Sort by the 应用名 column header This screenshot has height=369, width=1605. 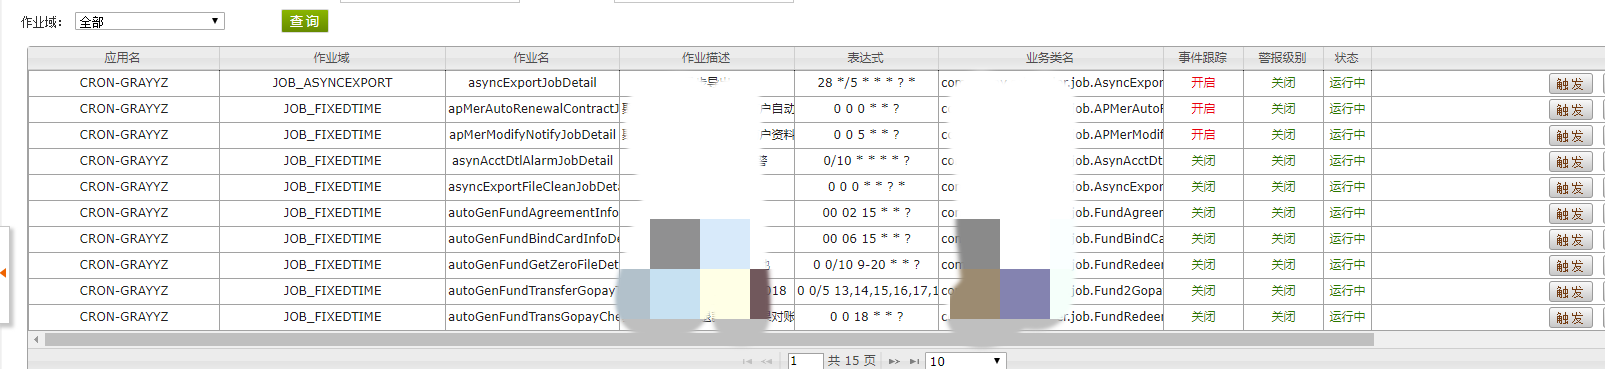click(x=123, y=58)
